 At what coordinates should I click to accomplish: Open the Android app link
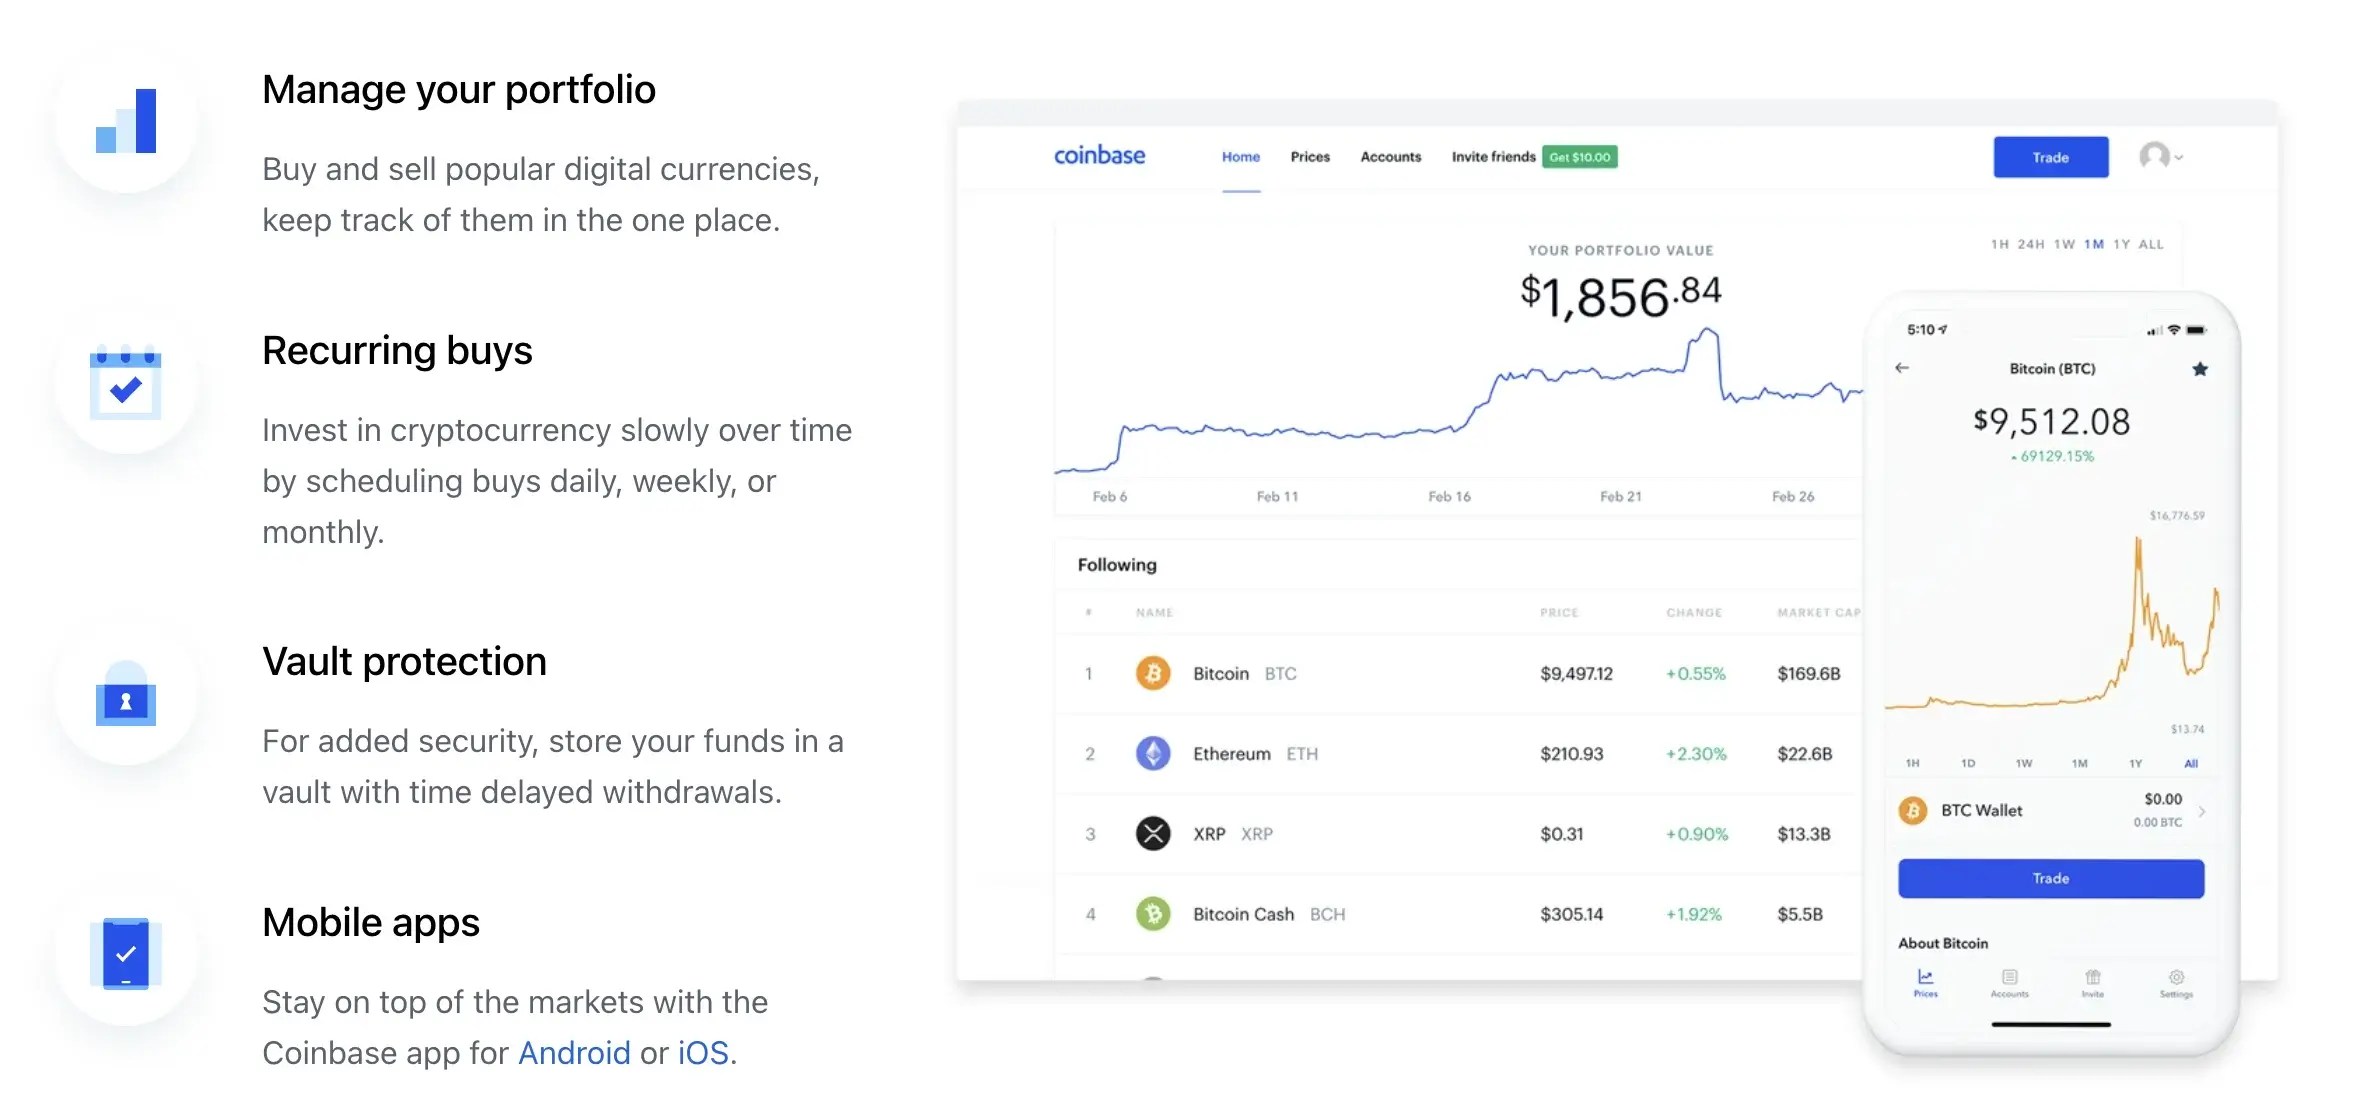[572, 1053]
